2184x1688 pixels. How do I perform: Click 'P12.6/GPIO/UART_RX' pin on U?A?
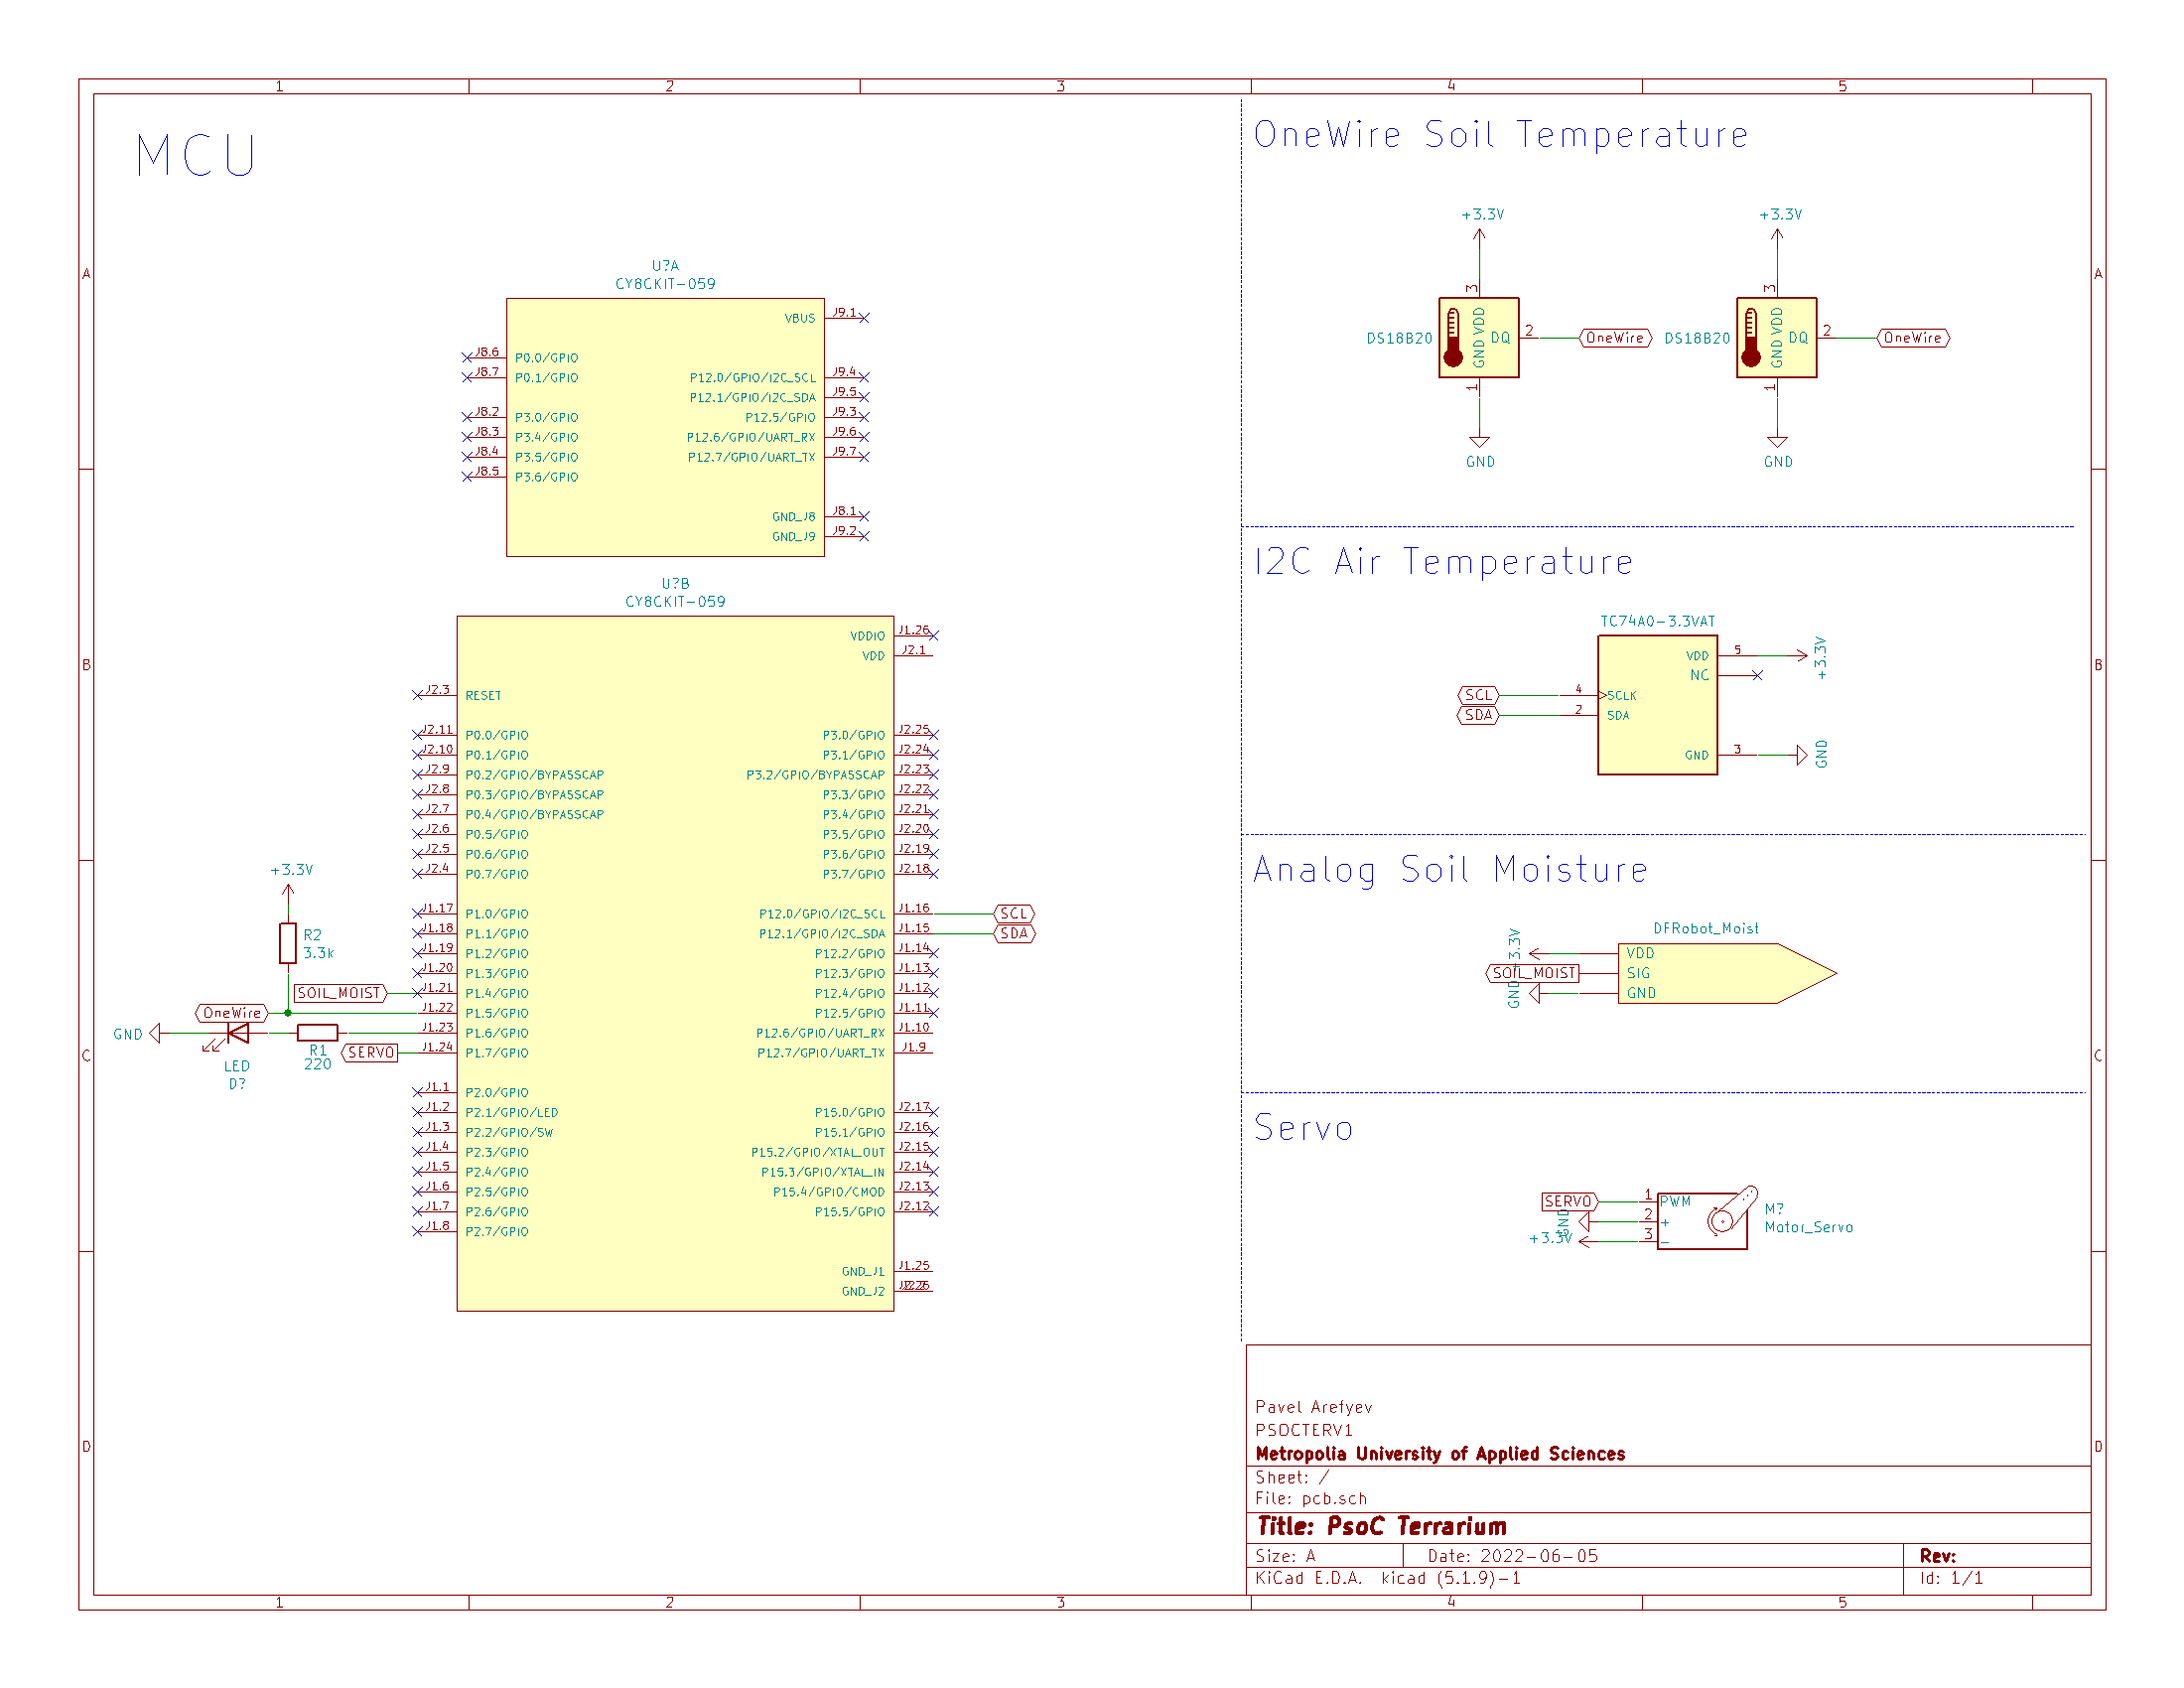click(750, 438)
